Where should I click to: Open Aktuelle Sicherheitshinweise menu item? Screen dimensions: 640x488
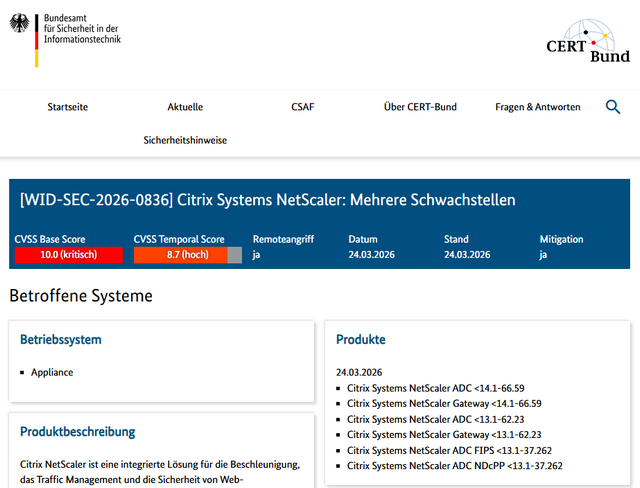coord(185,123)
